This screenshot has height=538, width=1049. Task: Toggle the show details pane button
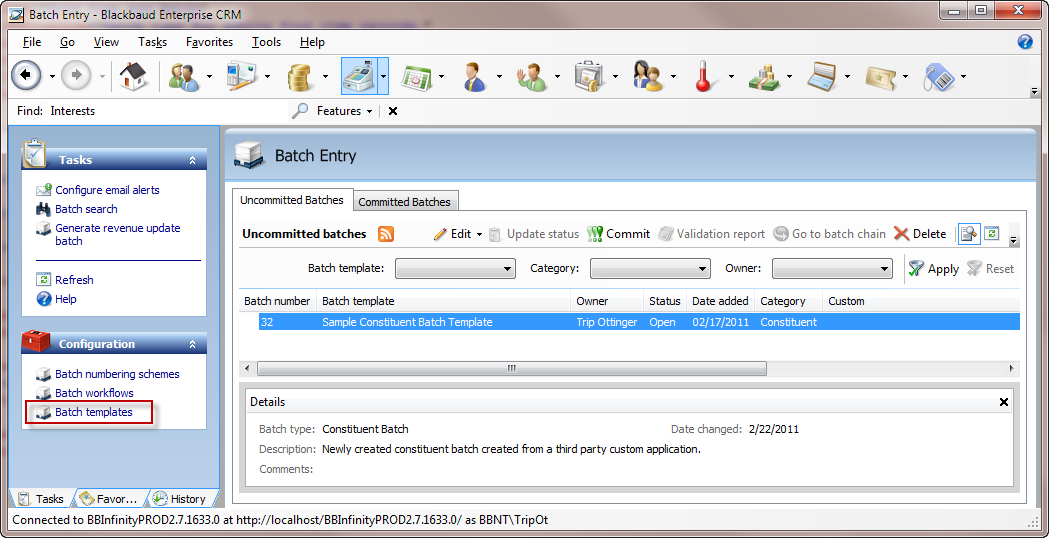click(968, 233)
